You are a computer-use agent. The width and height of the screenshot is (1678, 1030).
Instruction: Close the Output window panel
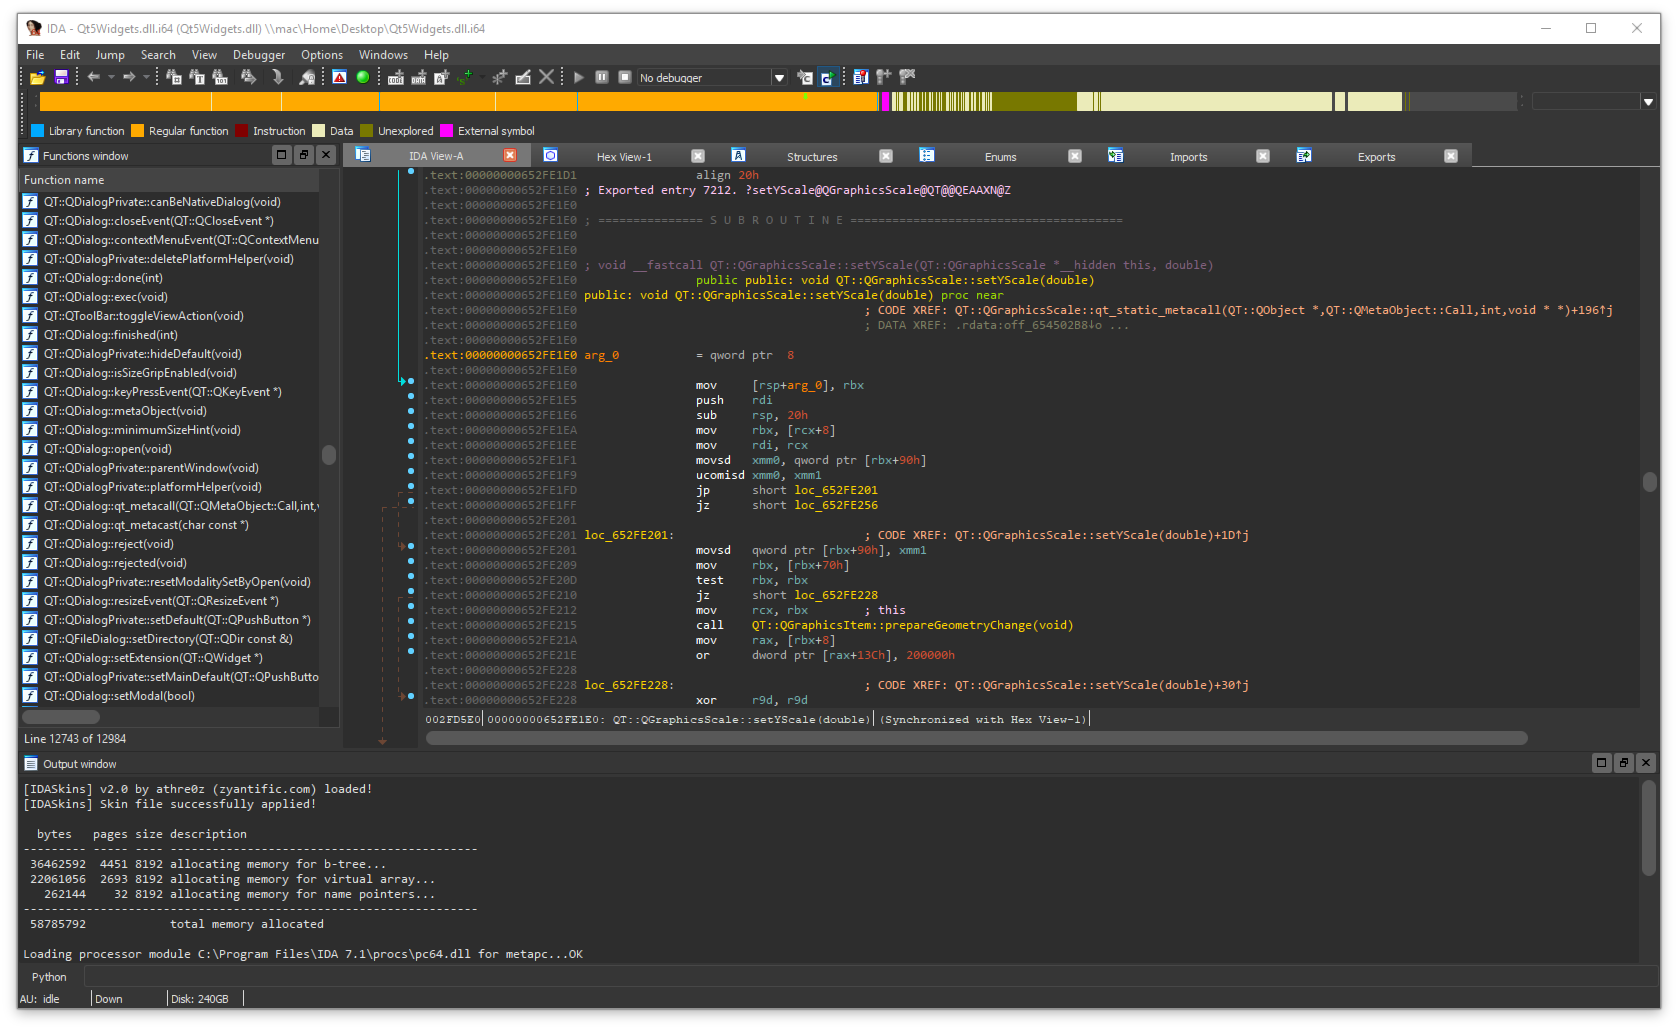click(x=1646, y=762)
